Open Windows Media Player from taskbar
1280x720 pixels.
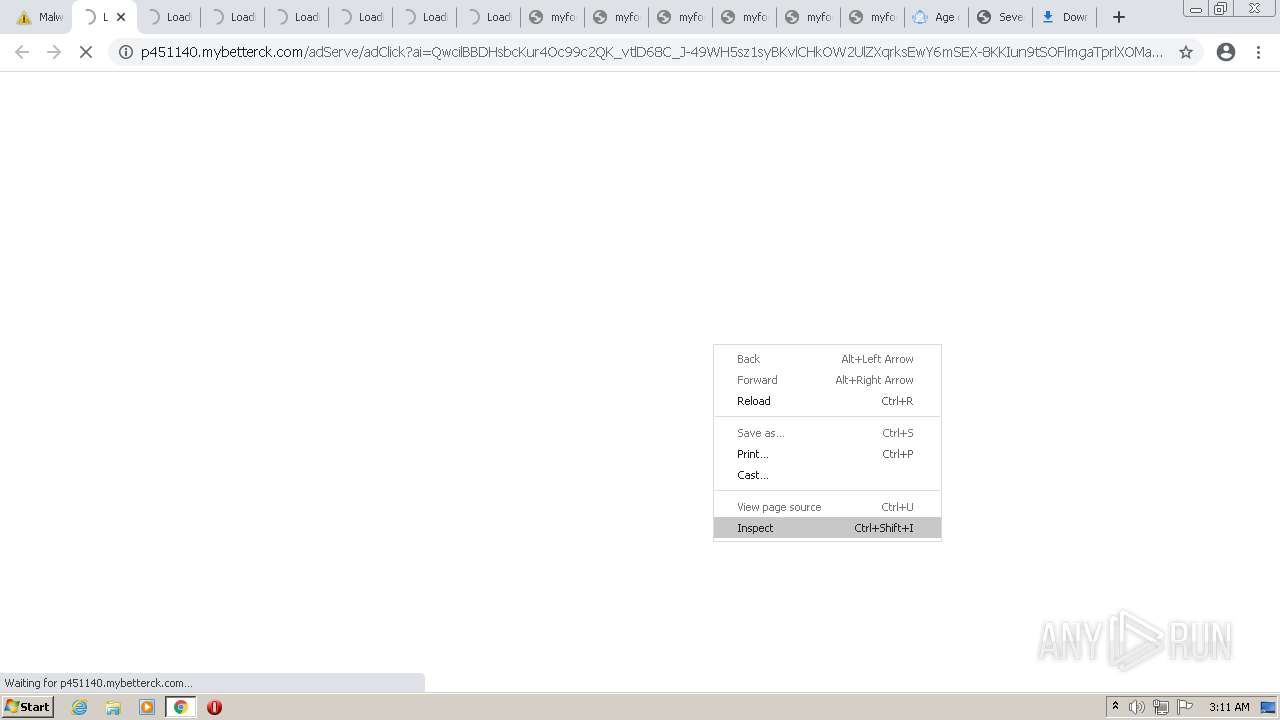click(147, 707)
